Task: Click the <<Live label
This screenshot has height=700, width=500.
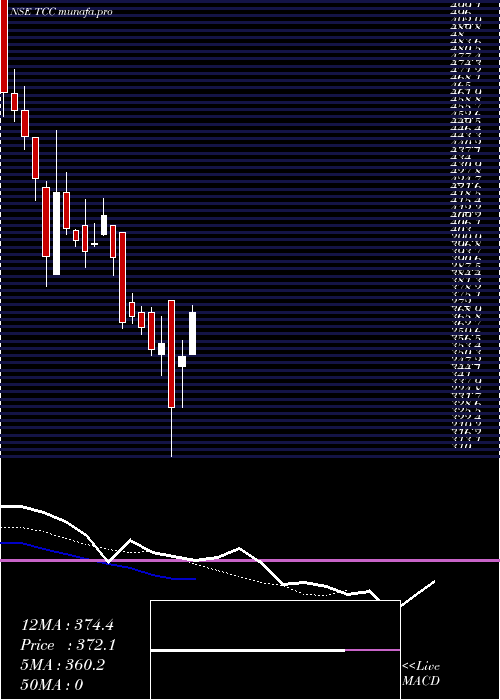Action: point(421,667)
